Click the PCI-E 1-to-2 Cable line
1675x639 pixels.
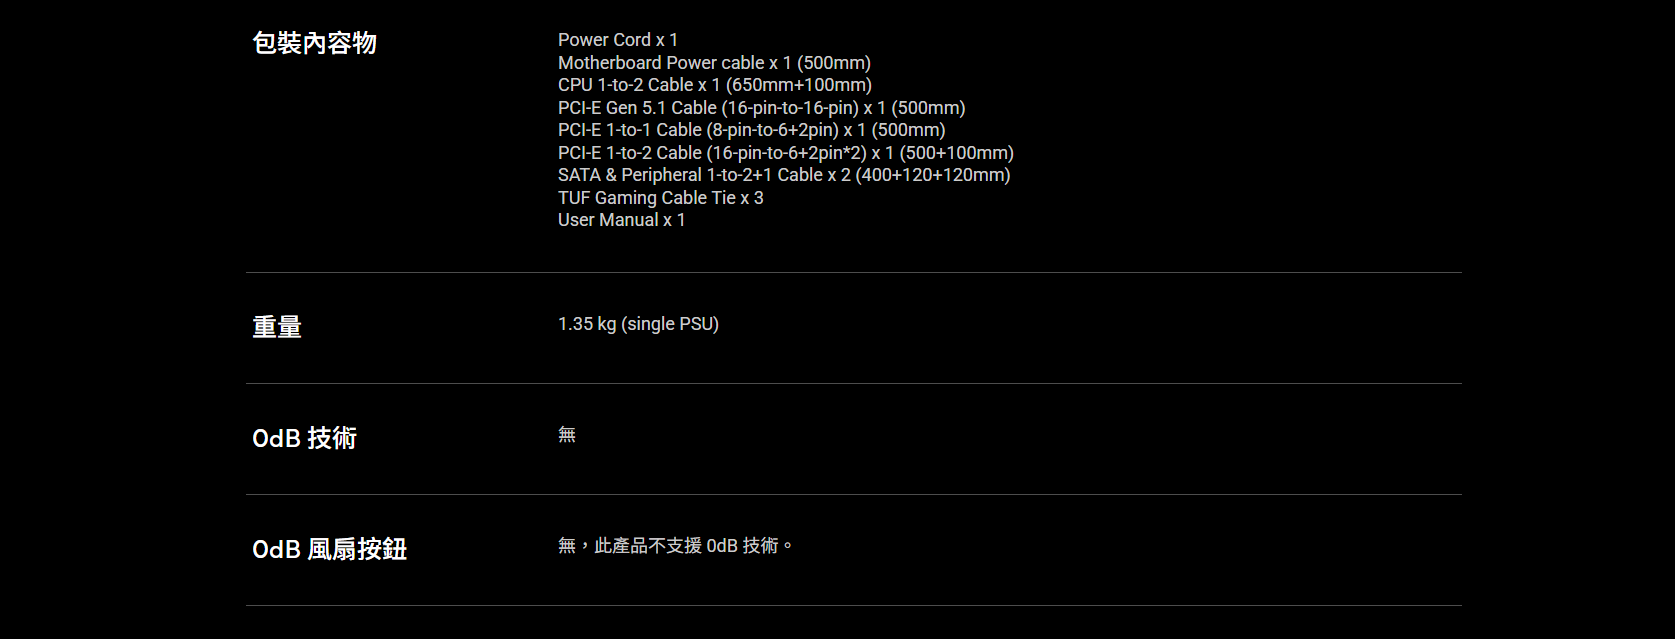[785, 153]
